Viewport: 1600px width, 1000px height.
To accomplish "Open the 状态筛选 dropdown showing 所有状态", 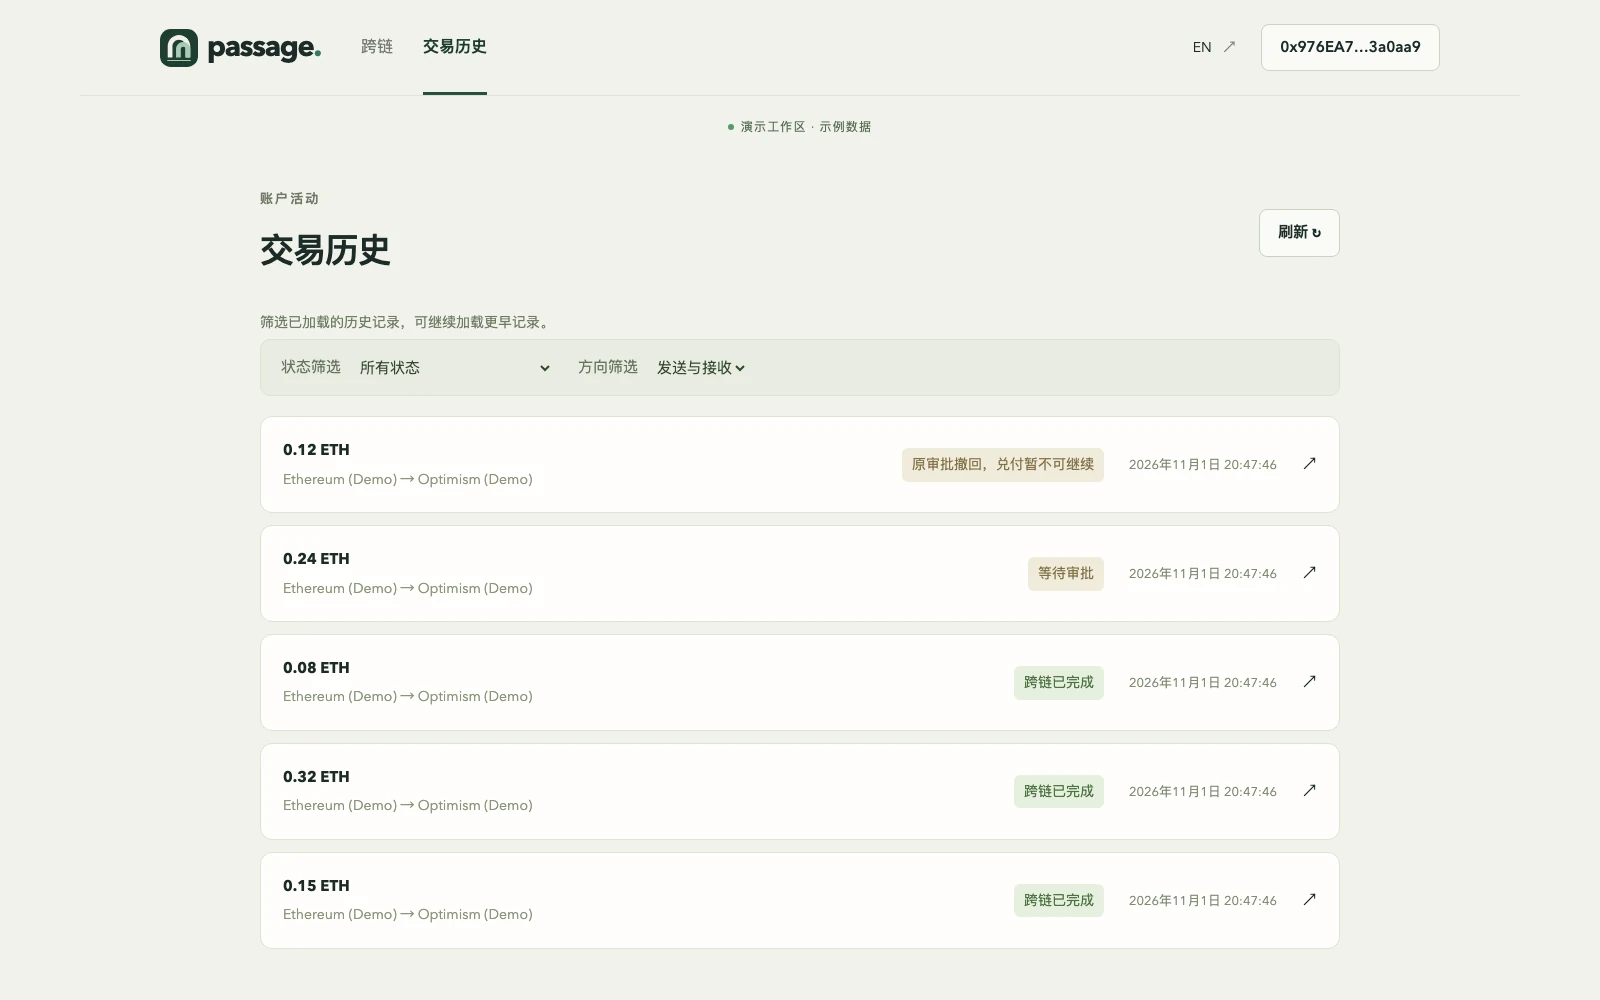I will pos(455,368).
